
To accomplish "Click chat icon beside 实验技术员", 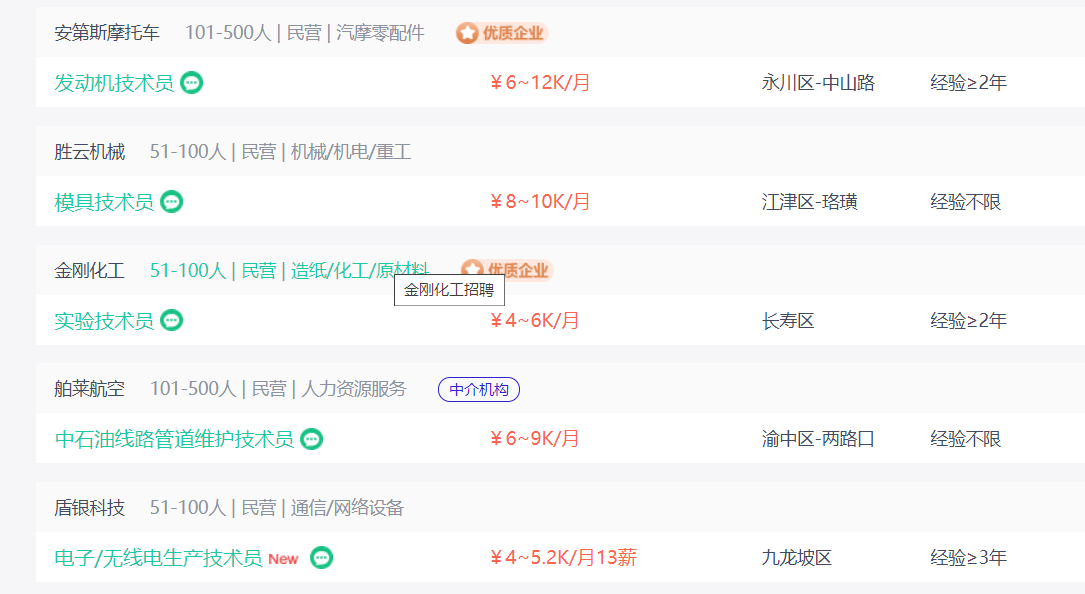I will (x=172, y=321).
